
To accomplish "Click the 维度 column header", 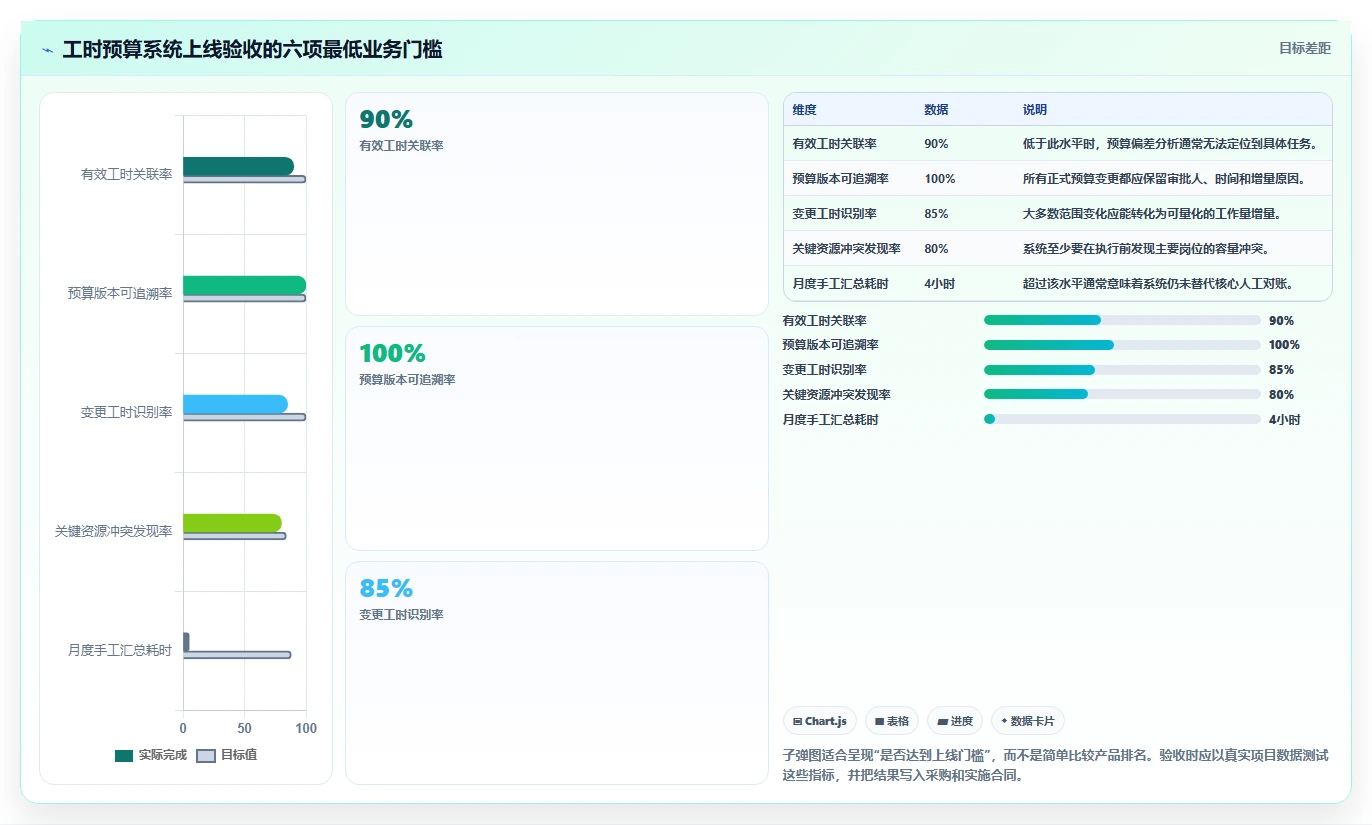I will coord(804,110).
